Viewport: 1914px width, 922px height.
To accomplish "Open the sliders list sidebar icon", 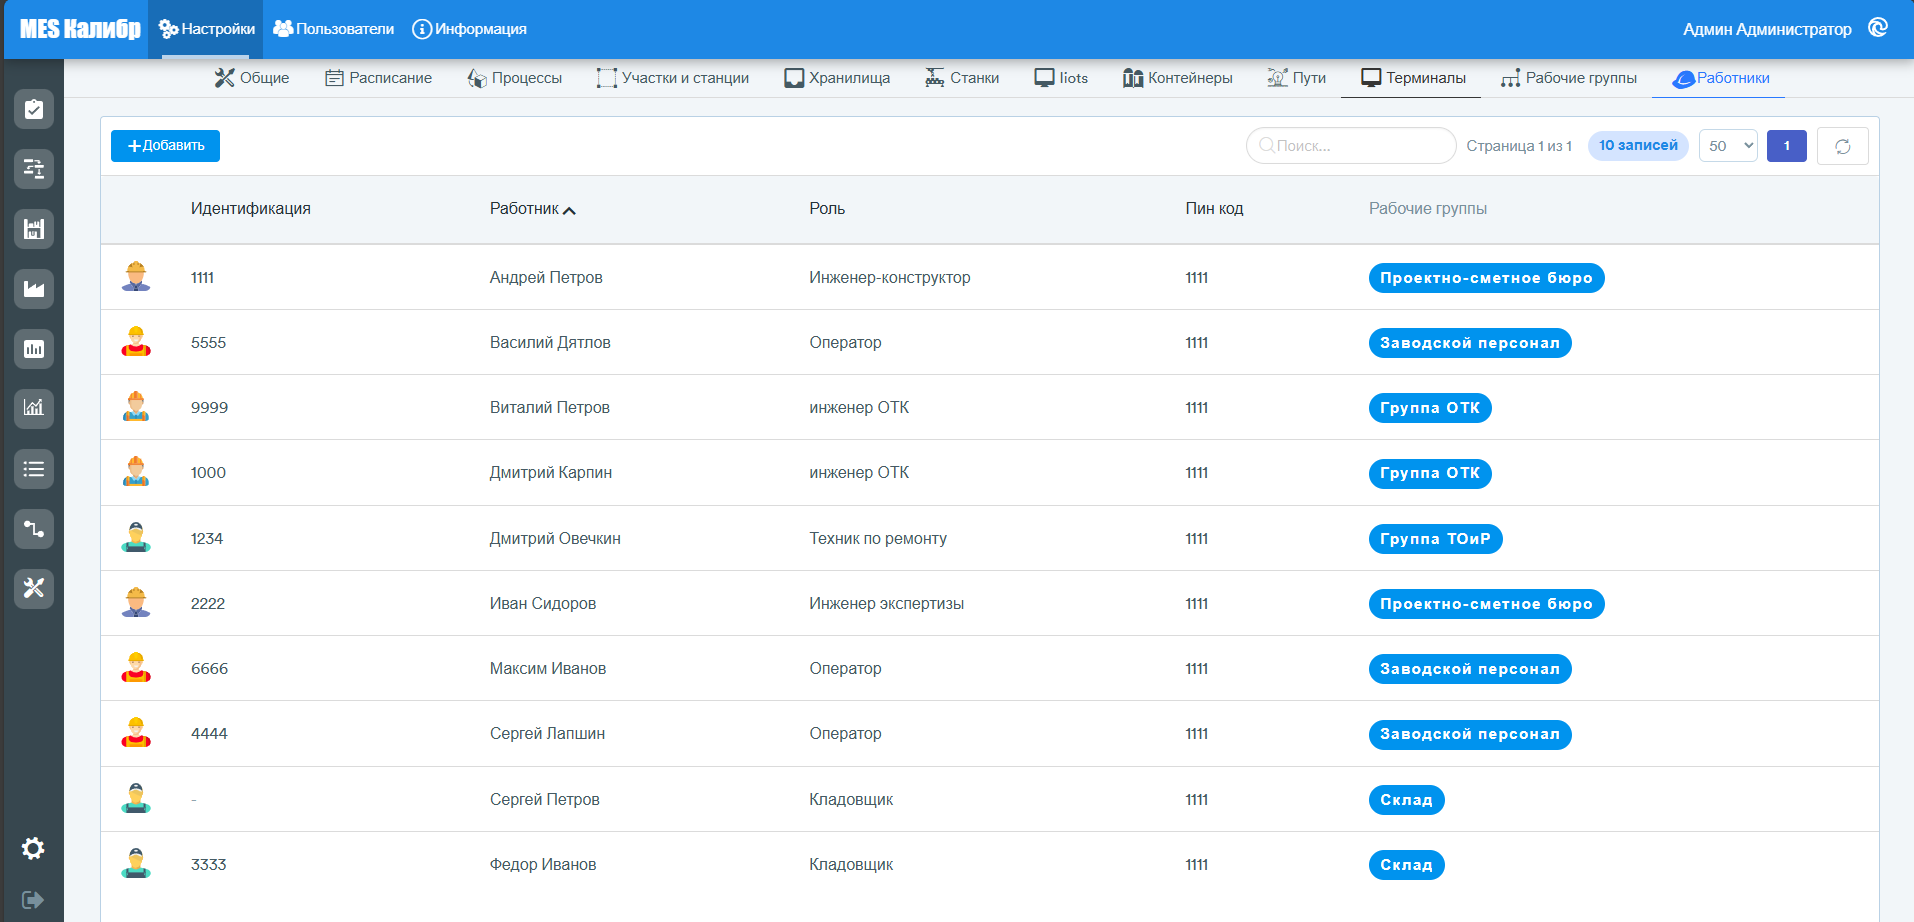I will click(34, 169).
